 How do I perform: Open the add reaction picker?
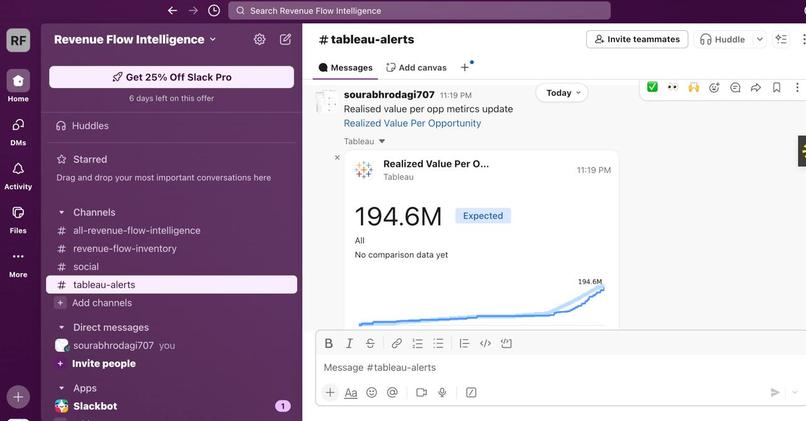(715, 87)
